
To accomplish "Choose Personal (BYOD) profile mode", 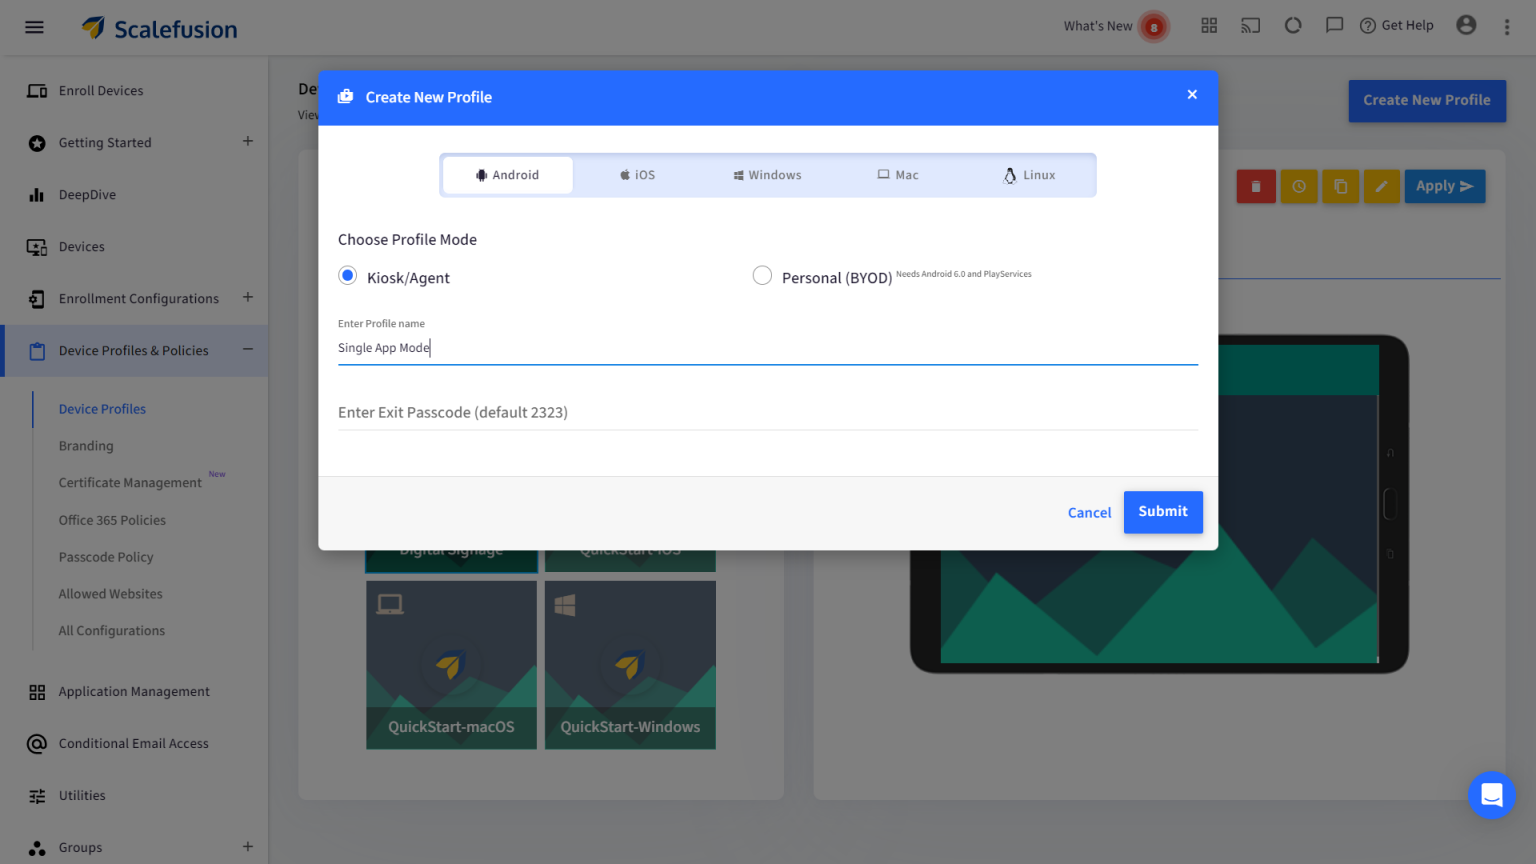I will point(762,274).
